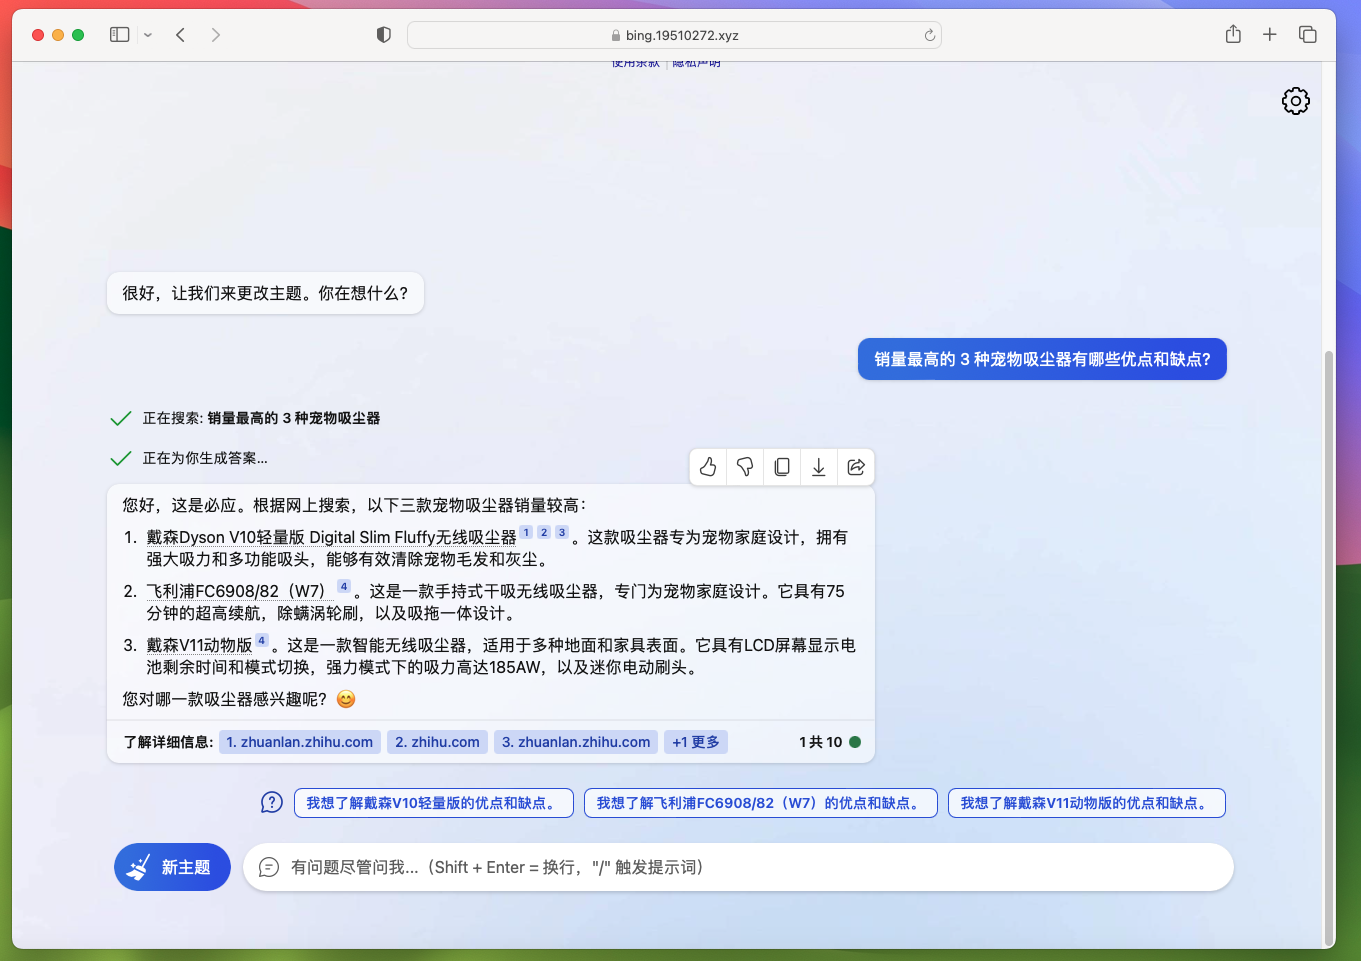Viewport: 1361px width, 961px height.
Task: Start a new topic with 新主题
Action: 172,867
